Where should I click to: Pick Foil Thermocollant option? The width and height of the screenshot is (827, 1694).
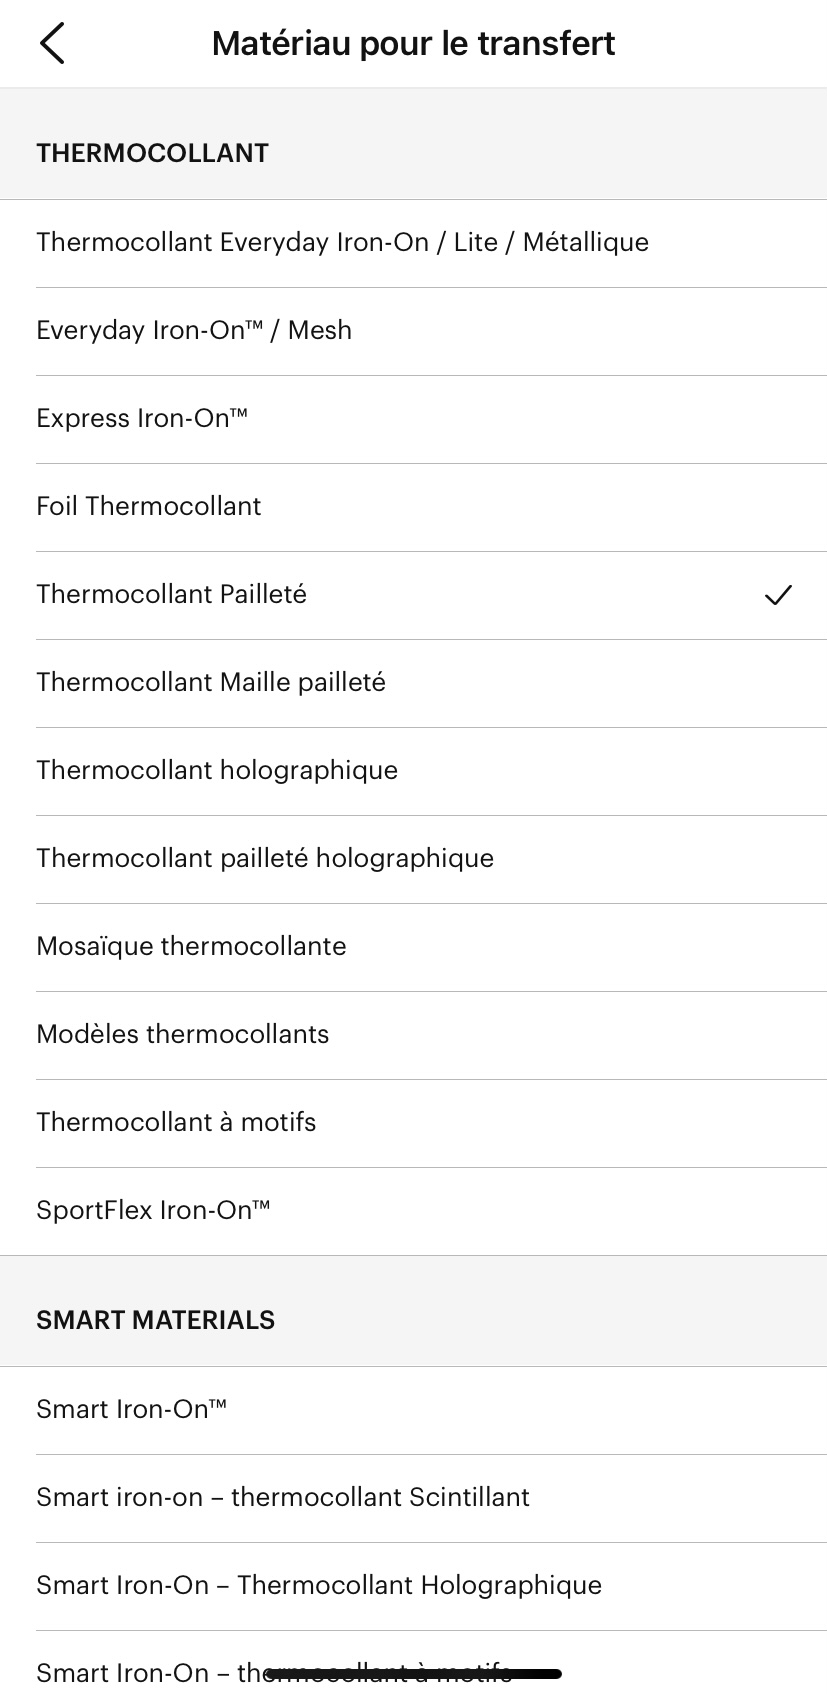[x=149, y=507]
